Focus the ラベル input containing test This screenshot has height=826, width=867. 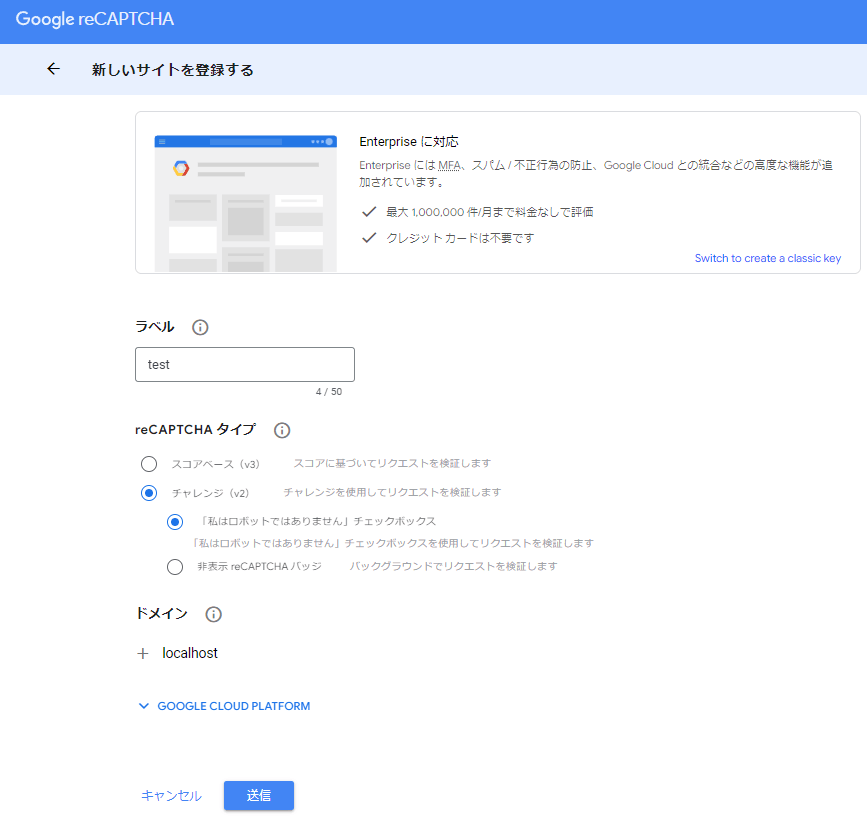245,364
